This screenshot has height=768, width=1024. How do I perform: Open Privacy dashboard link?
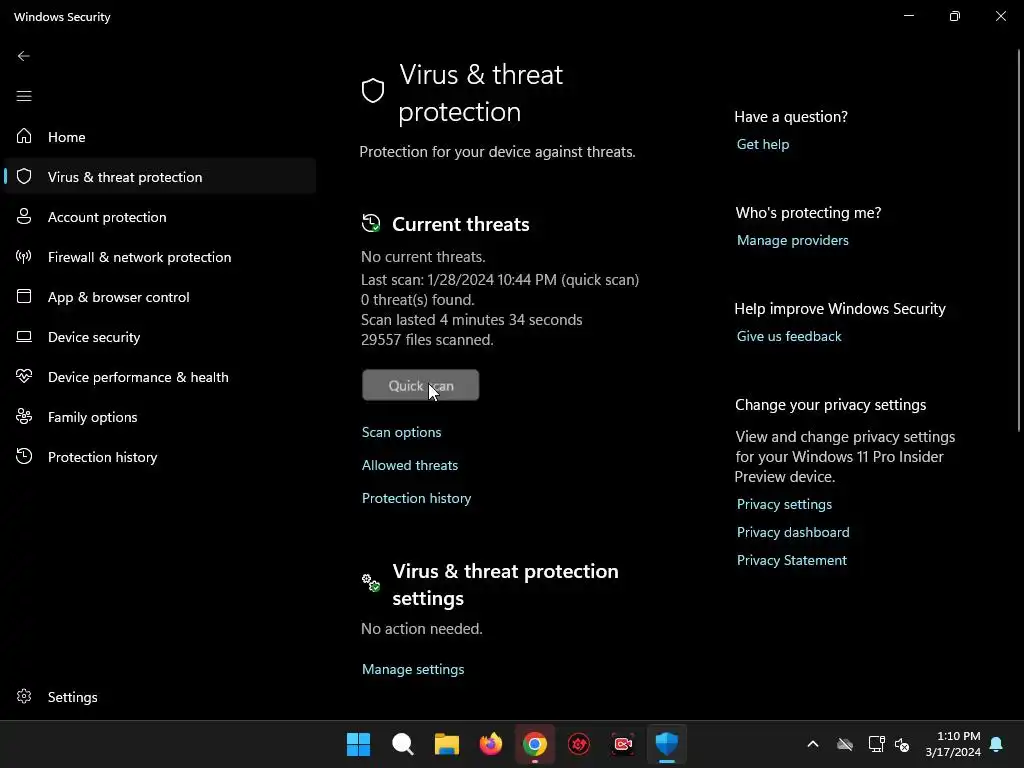793,532
